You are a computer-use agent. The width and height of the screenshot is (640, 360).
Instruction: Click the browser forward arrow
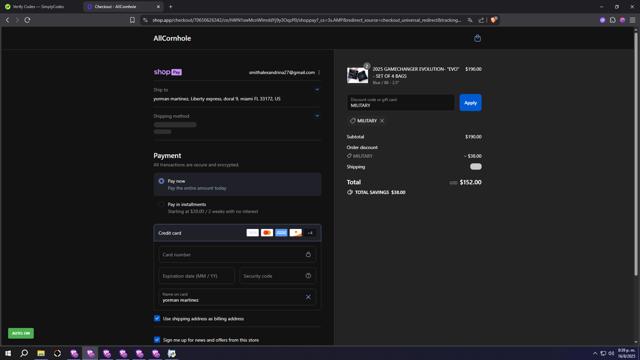coord(17,20)
